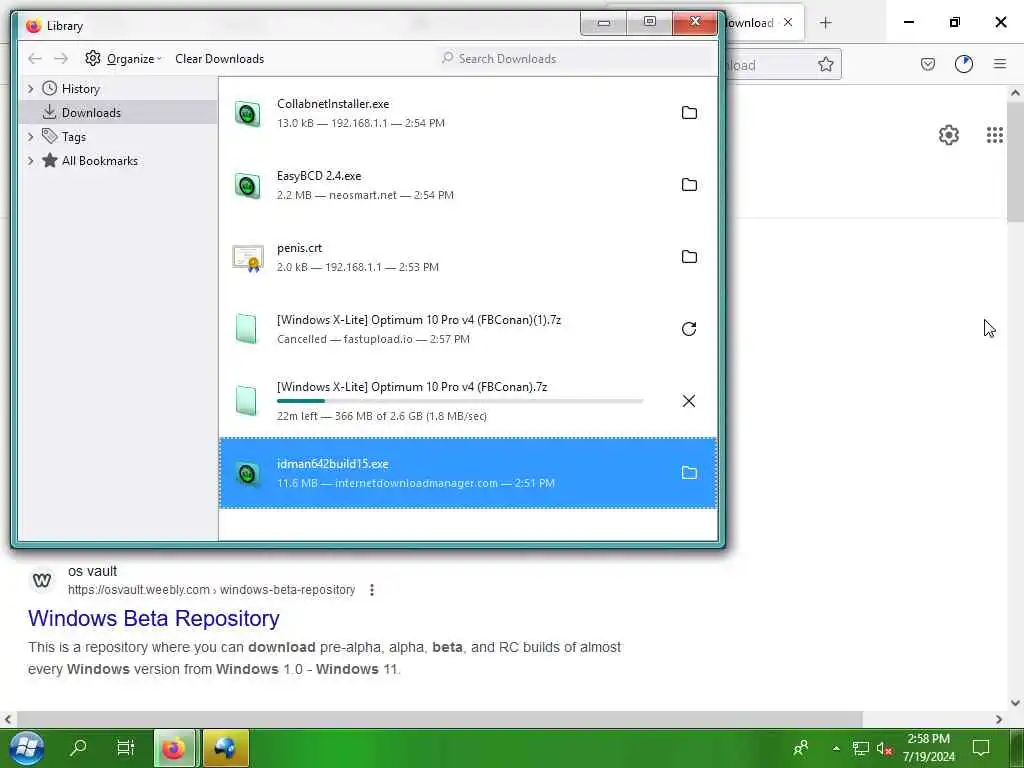Screen dimensions: 1024x768
Task: Show hidden system tray icons
Action: pos(836,748)
